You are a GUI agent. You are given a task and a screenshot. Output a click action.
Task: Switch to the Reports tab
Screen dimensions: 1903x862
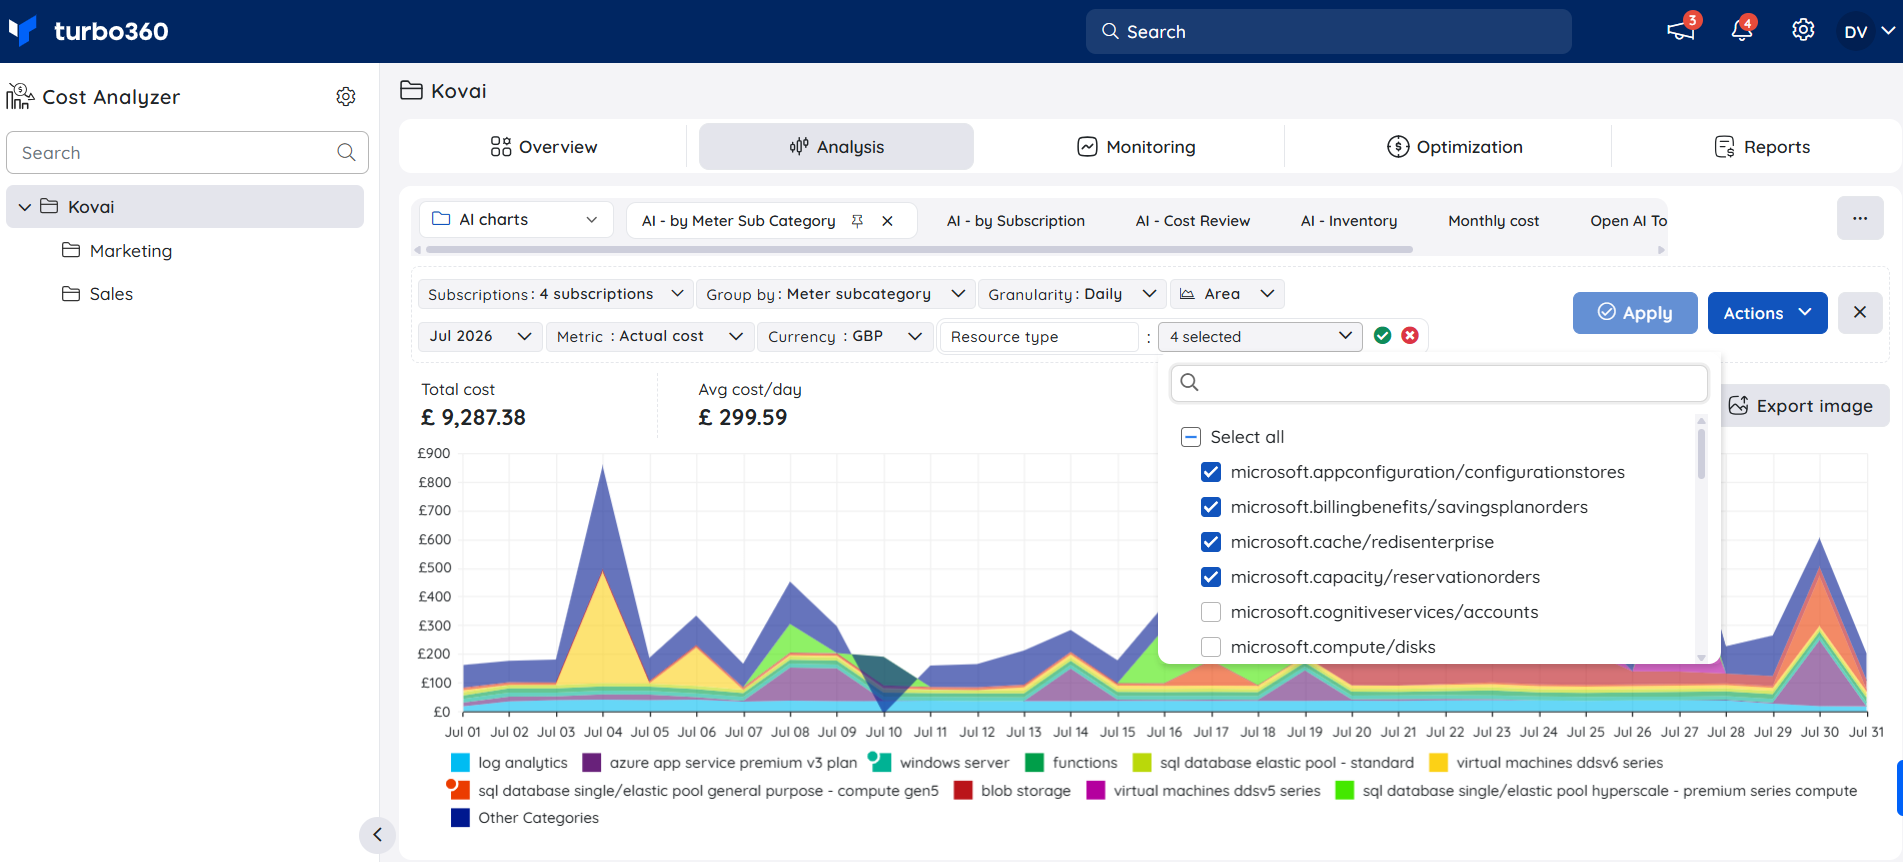point(1761,147)
